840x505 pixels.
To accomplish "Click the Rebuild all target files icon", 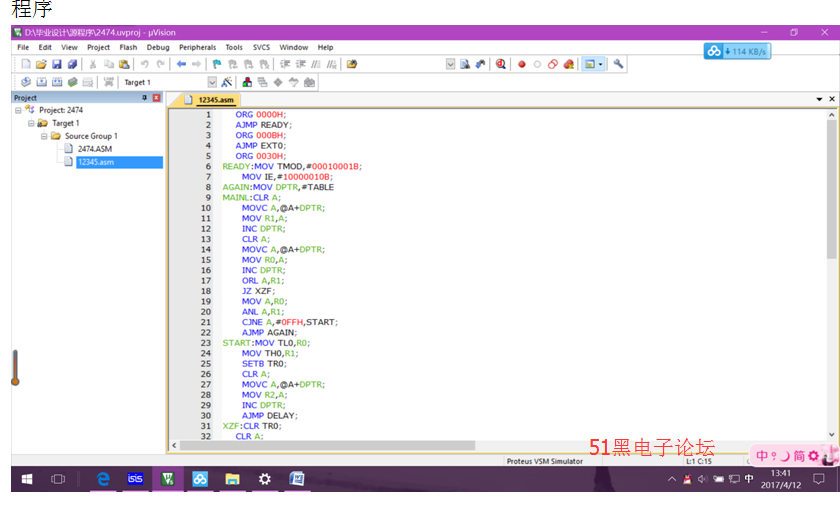I will (x=57, y=82).
